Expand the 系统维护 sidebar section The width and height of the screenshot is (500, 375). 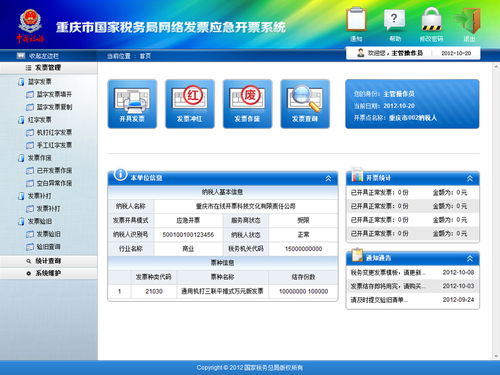49,273
